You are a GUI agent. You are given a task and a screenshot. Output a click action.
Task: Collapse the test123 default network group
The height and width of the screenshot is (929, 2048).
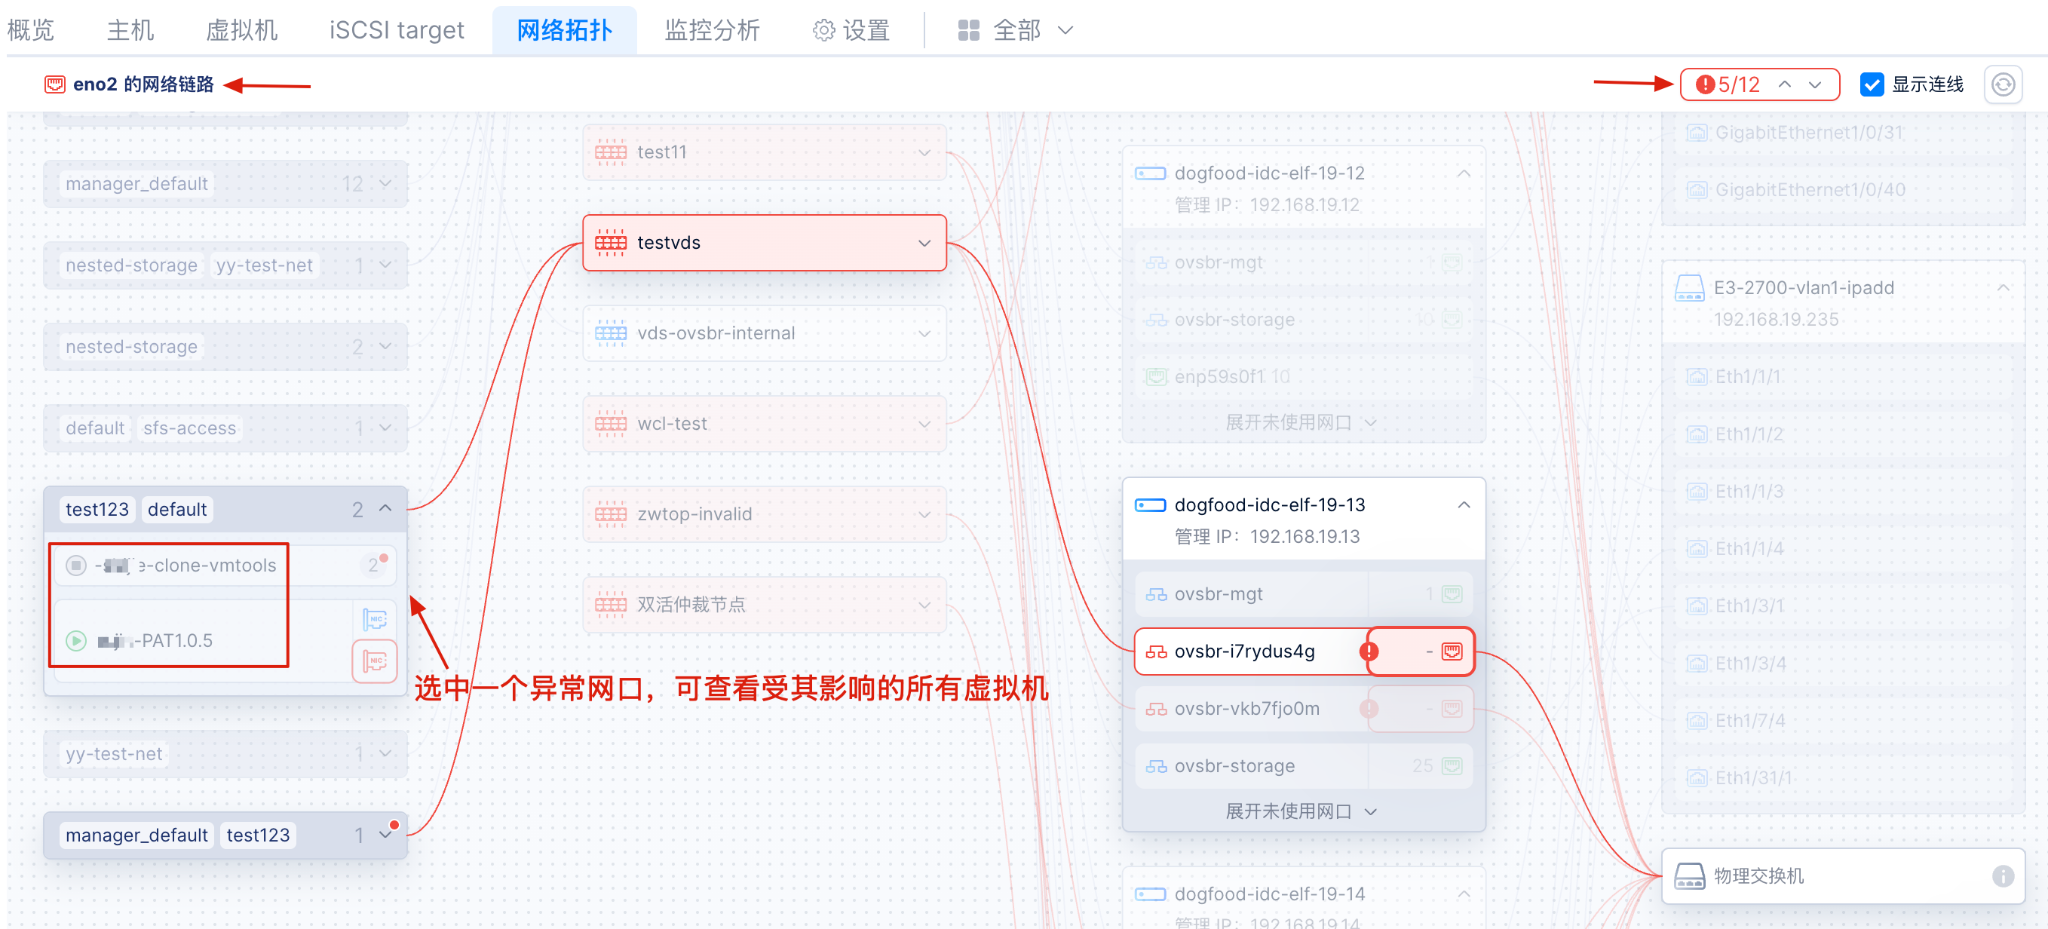385,509
